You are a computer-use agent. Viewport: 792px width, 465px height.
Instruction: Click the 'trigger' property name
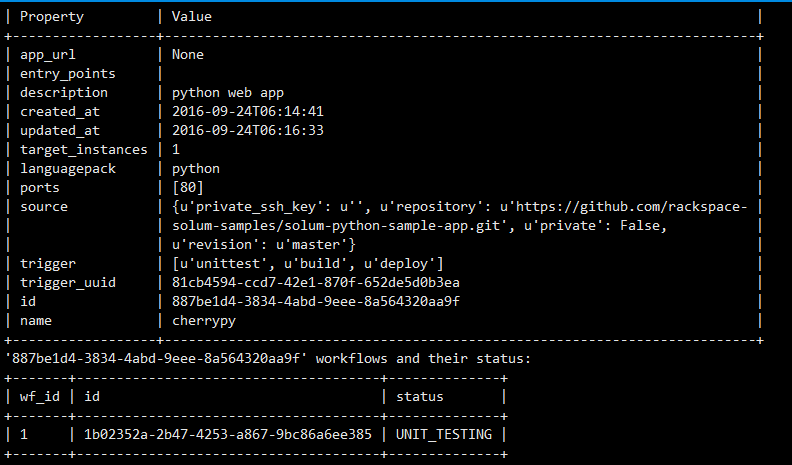point(47,264)
